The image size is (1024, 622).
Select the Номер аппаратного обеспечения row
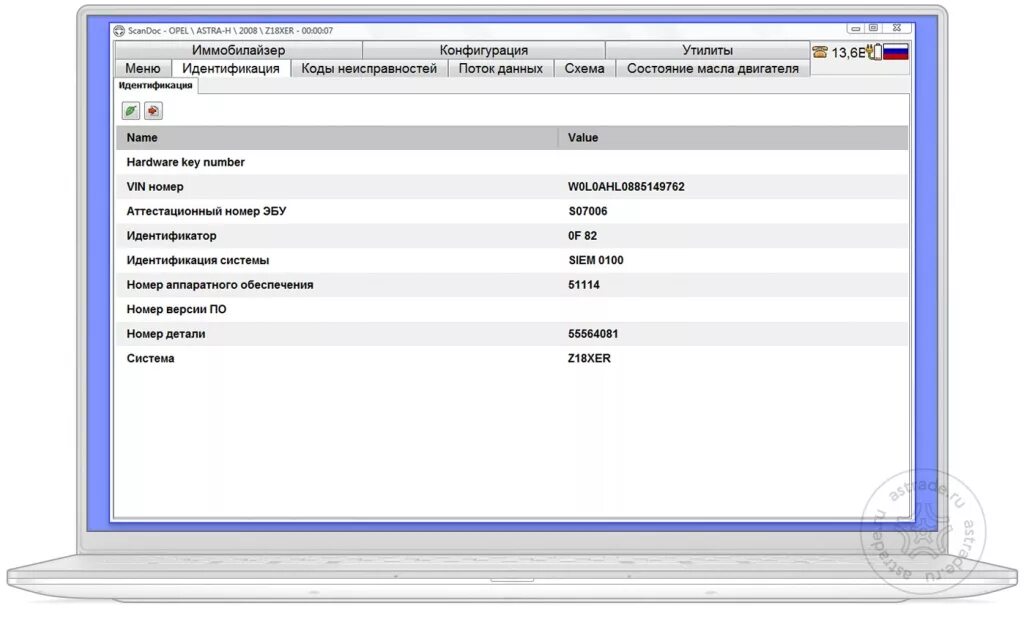[512, 285]
